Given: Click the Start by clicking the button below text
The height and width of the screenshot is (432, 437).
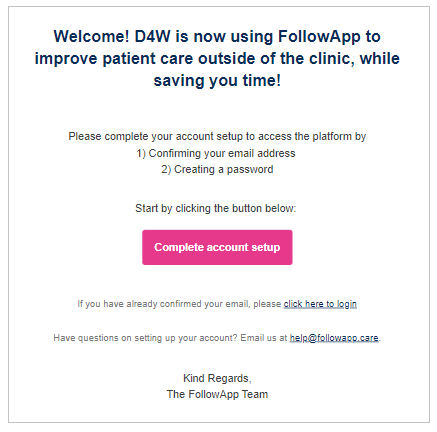Looking at the screenshot, I should pyautogui.click(x=215, y=208).
